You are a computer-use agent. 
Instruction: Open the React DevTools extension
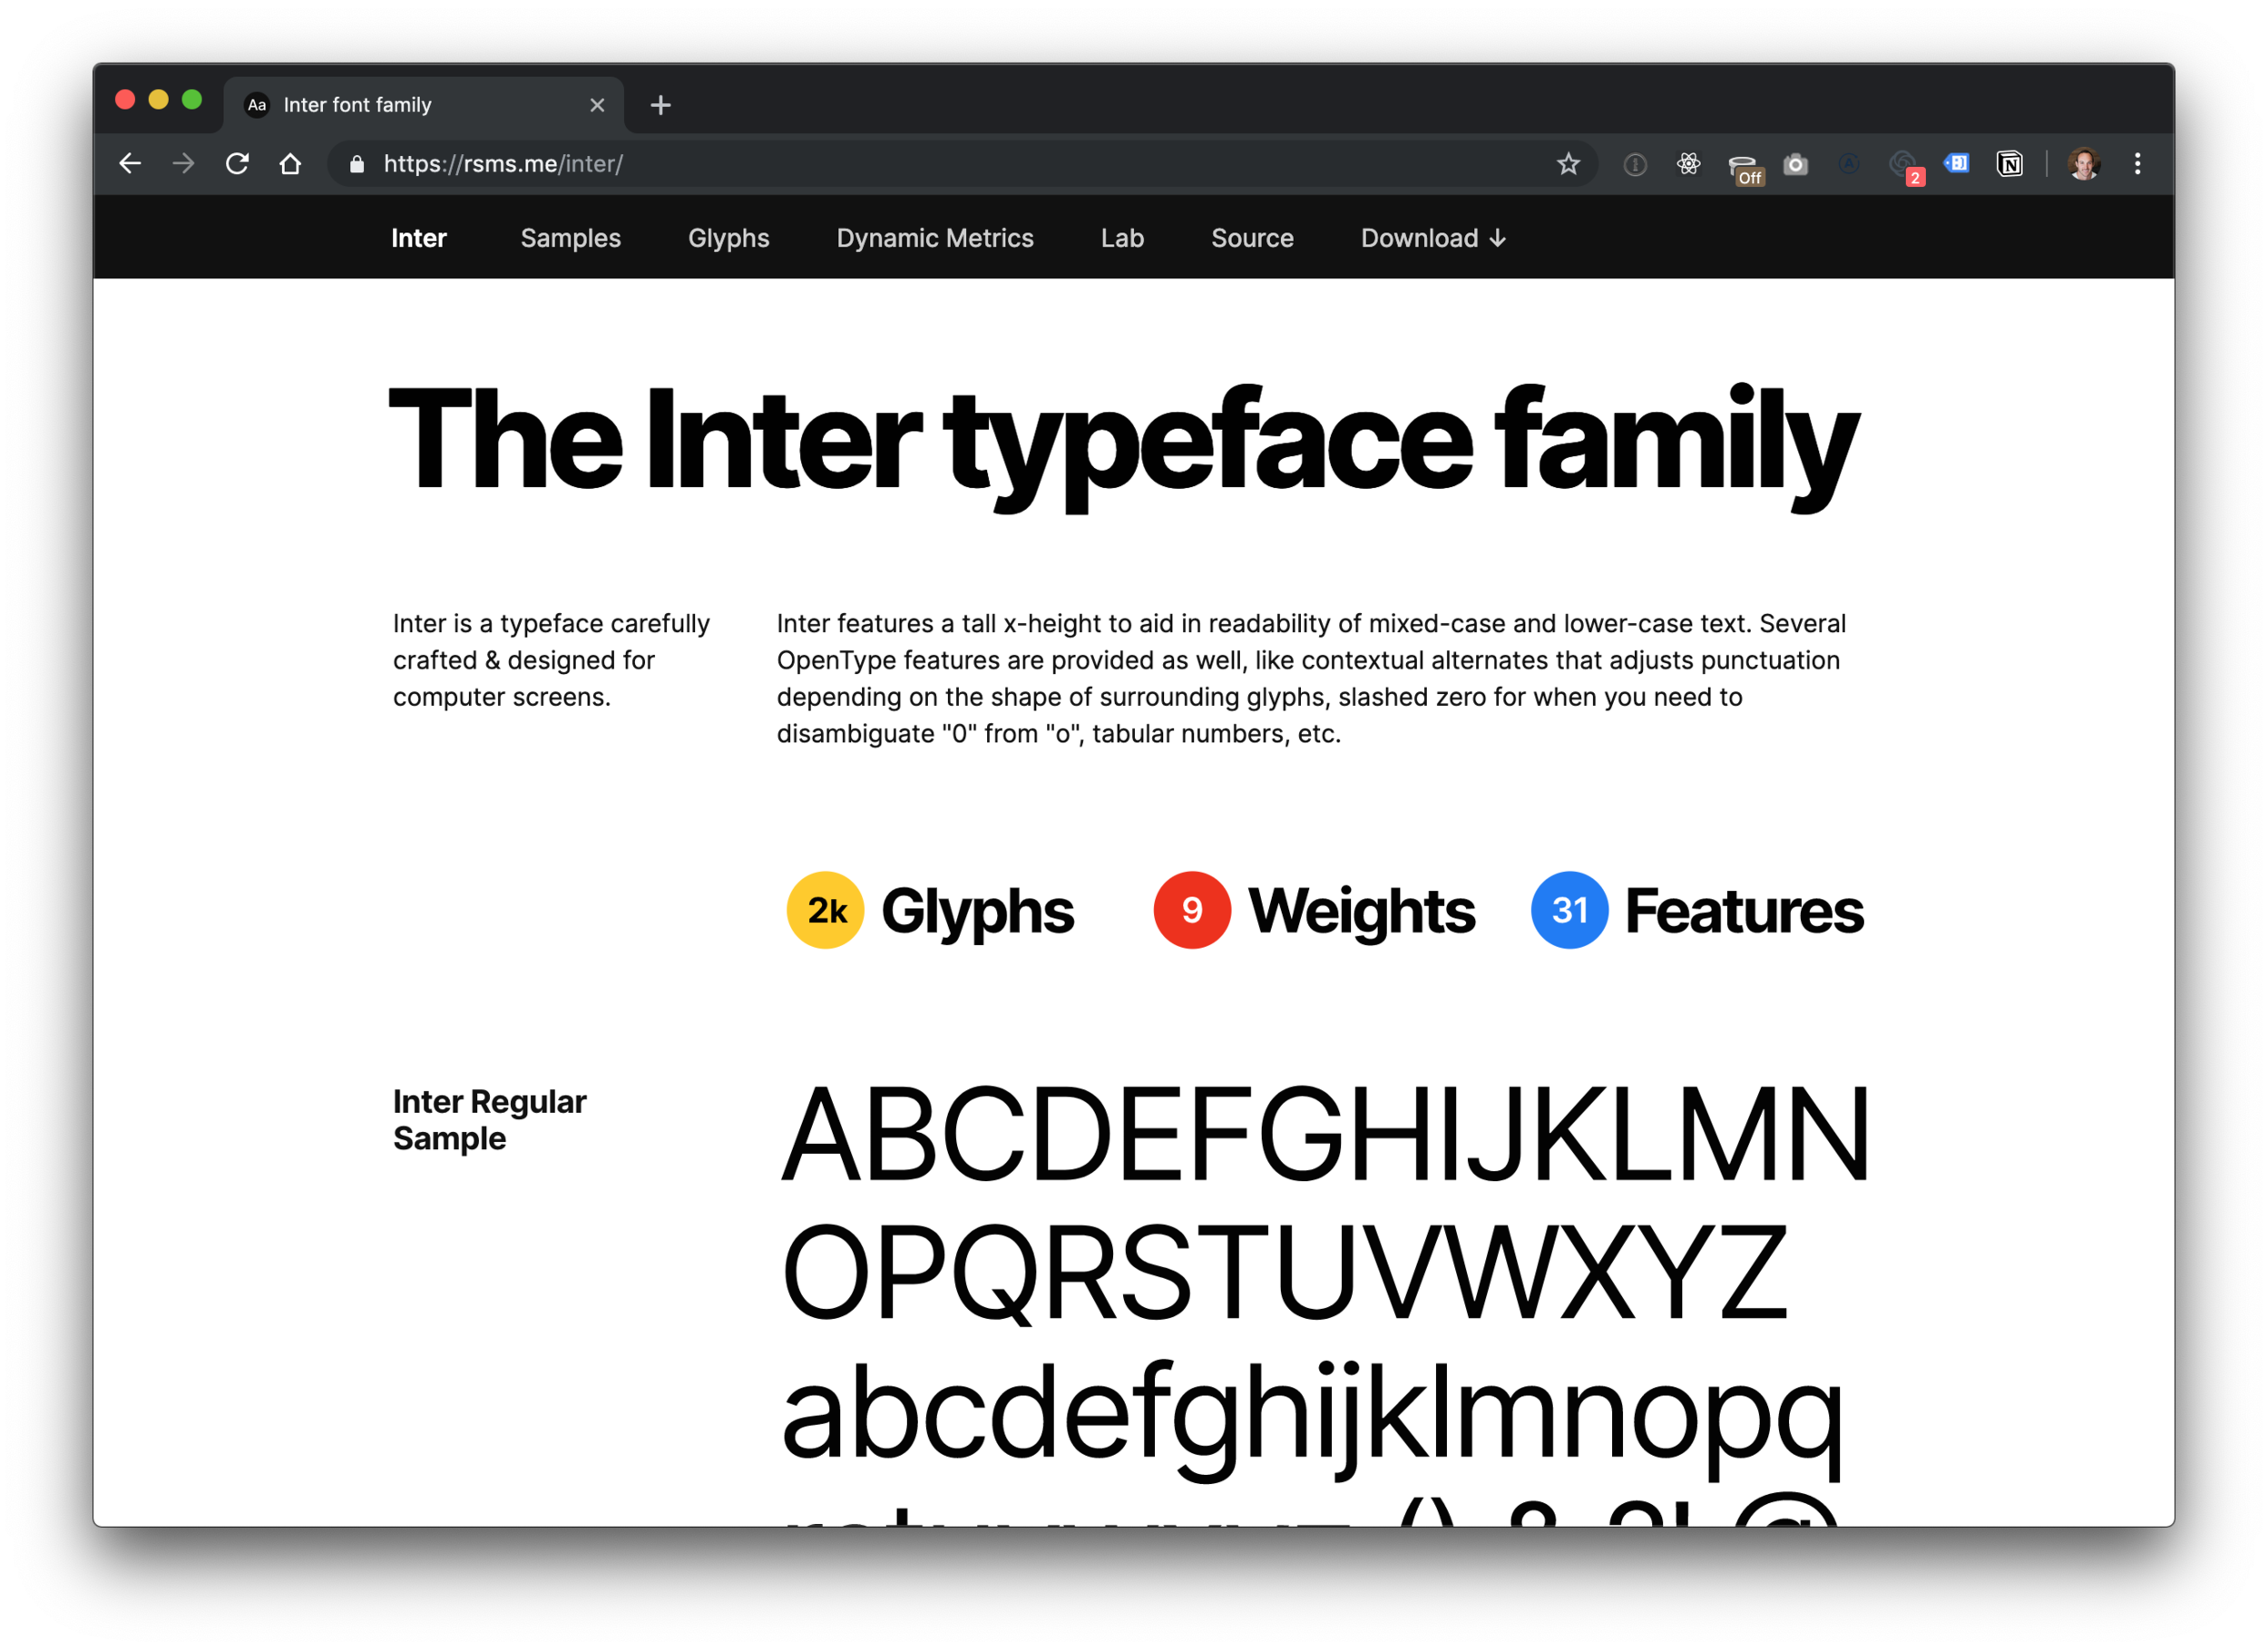[x=1688, y=164]
